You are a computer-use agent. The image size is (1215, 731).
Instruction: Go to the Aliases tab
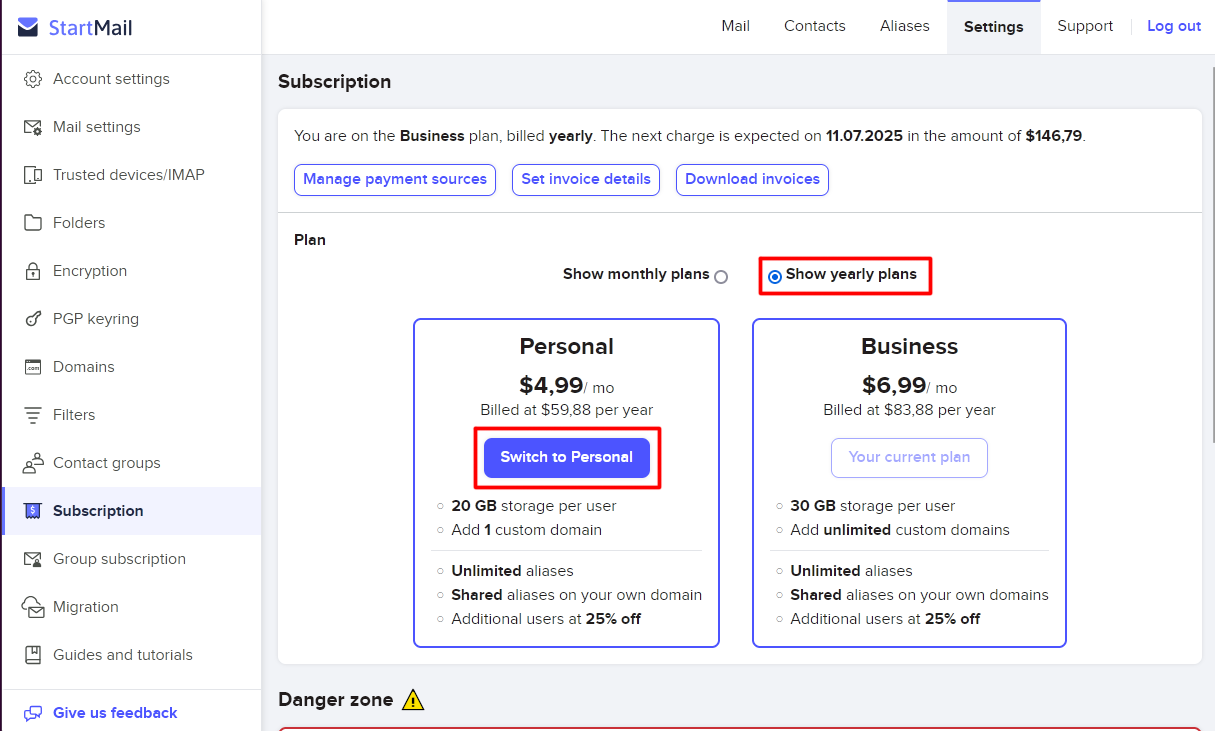coord(905,26)
